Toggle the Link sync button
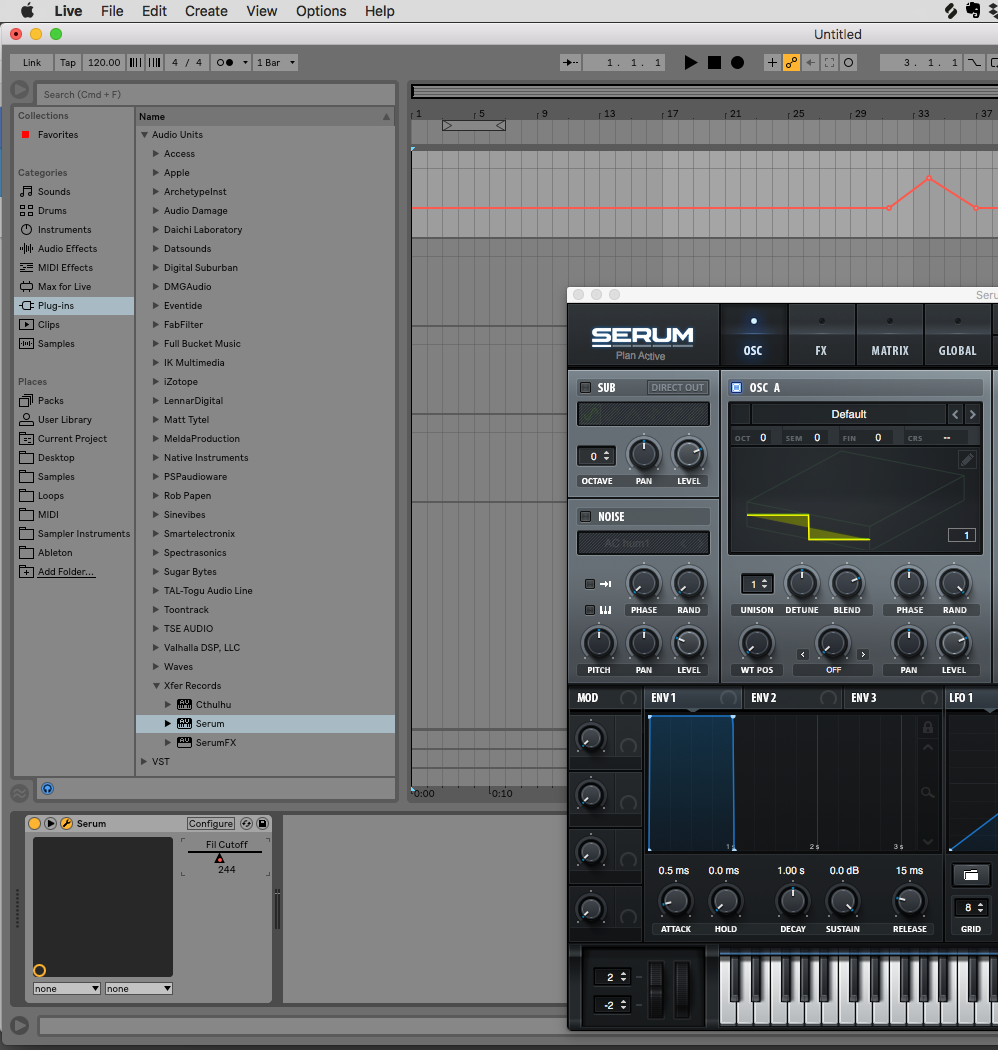998x1050 pixels. tap(31, 62)
